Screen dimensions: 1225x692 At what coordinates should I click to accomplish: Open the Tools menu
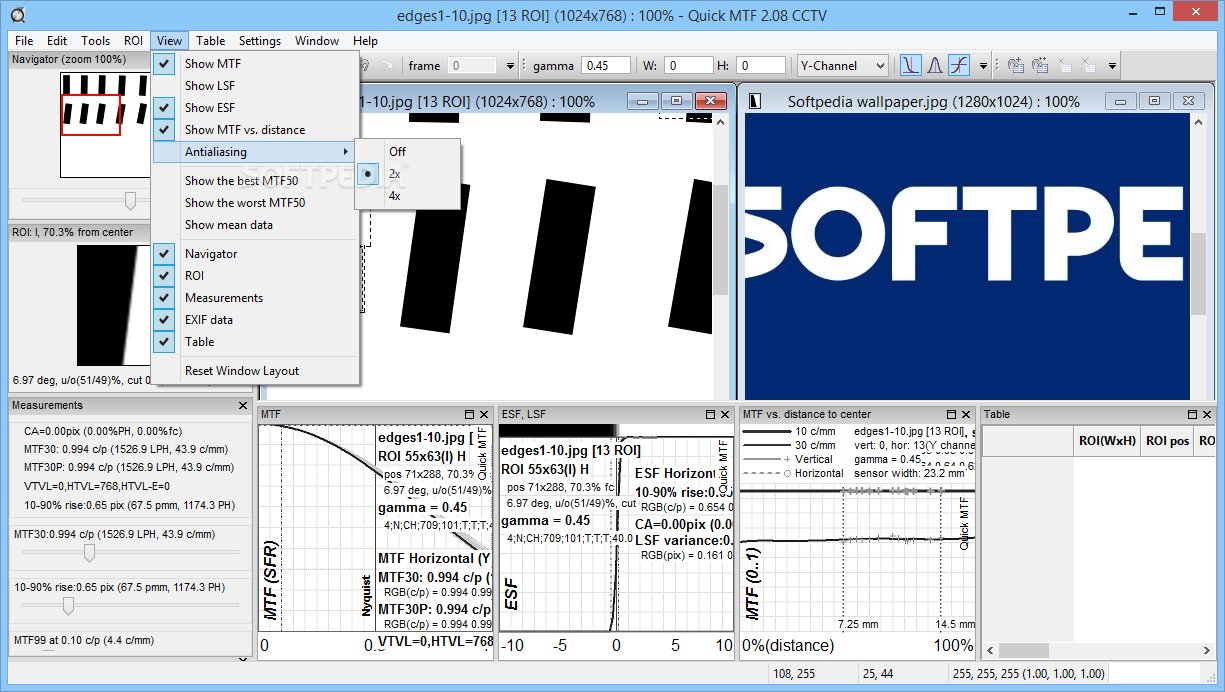96,41
